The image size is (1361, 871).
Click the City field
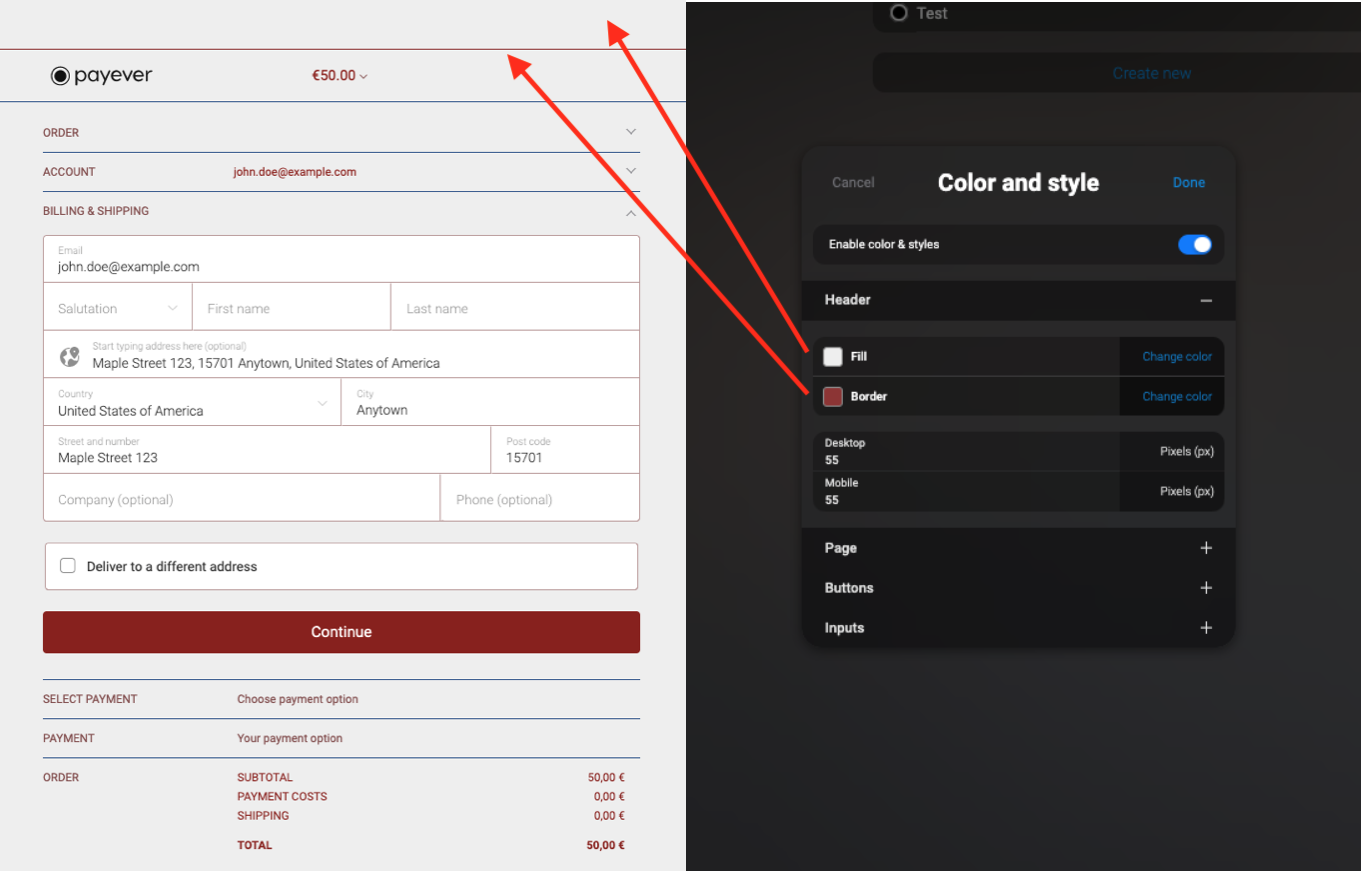[490, 402]
